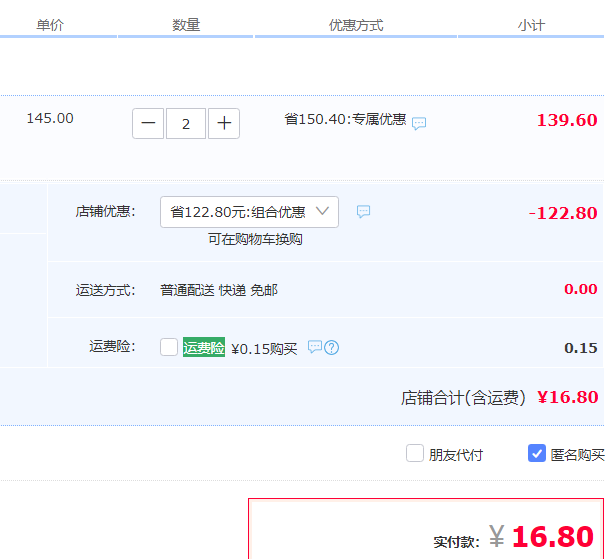Click the message icon after ¥0.15购买
This screenshot has height=559, width=612.
314,347
